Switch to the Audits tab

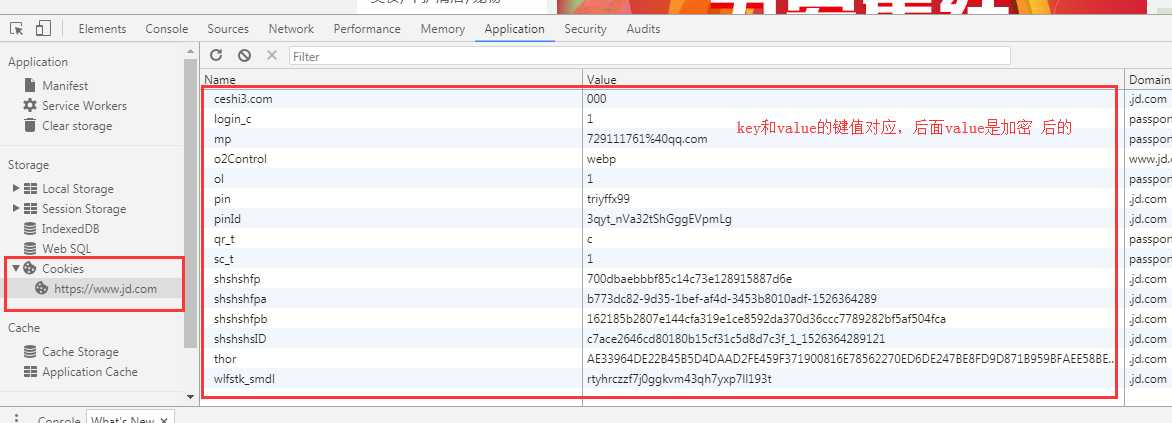tap(644, 28)
